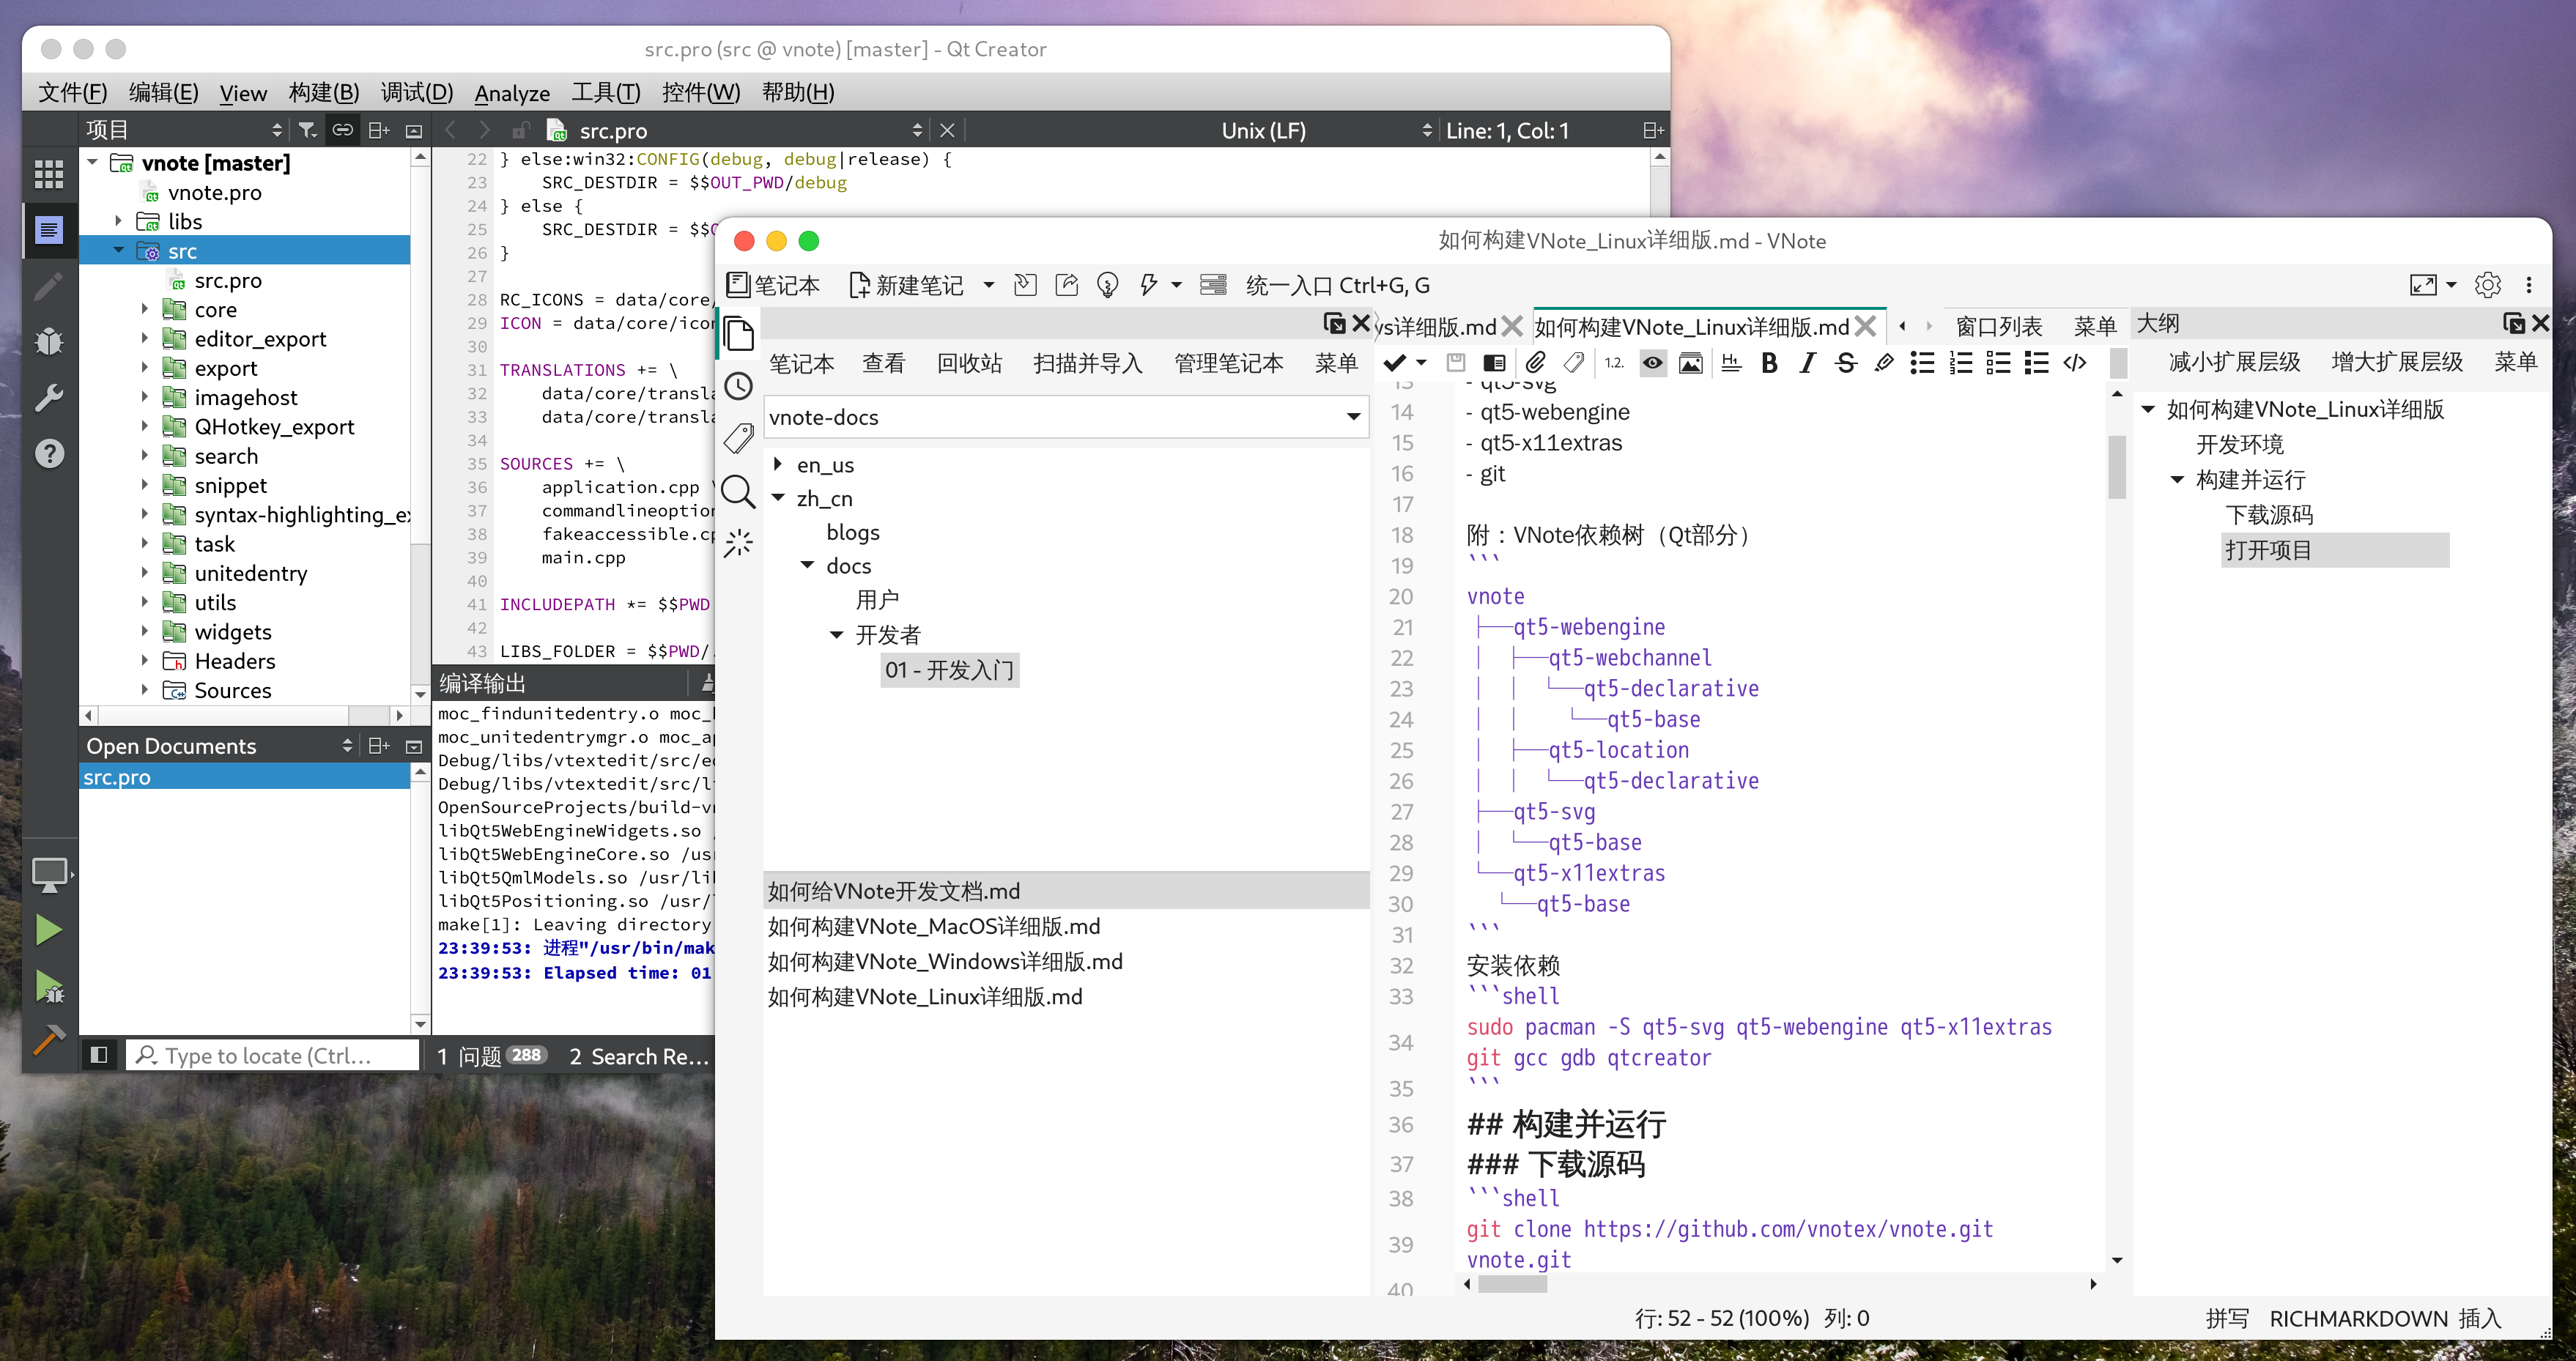Viewport: 2576px width, 1361px height.
Task: Click 管理笔记本 button
Action: [x=1229, y=363]
